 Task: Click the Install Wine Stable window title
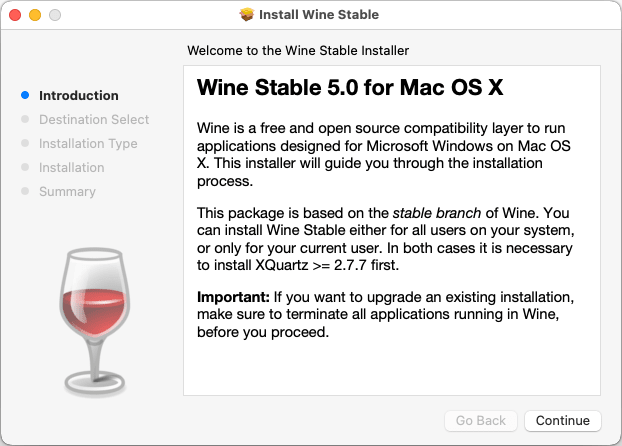[x=319, y=15]
